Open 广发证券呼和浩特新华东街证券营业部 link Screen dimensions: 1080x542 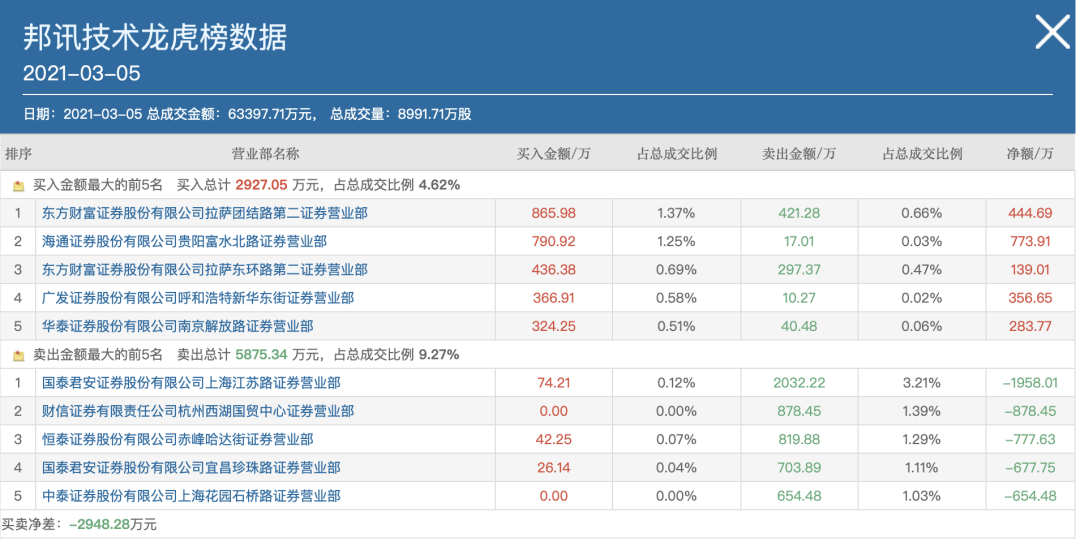click(197, 298)
